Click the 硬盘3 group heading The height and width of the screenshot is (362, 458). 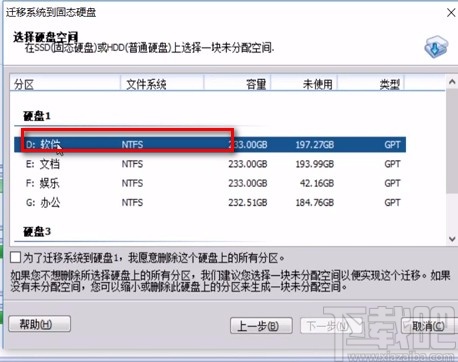pos(37,231)
